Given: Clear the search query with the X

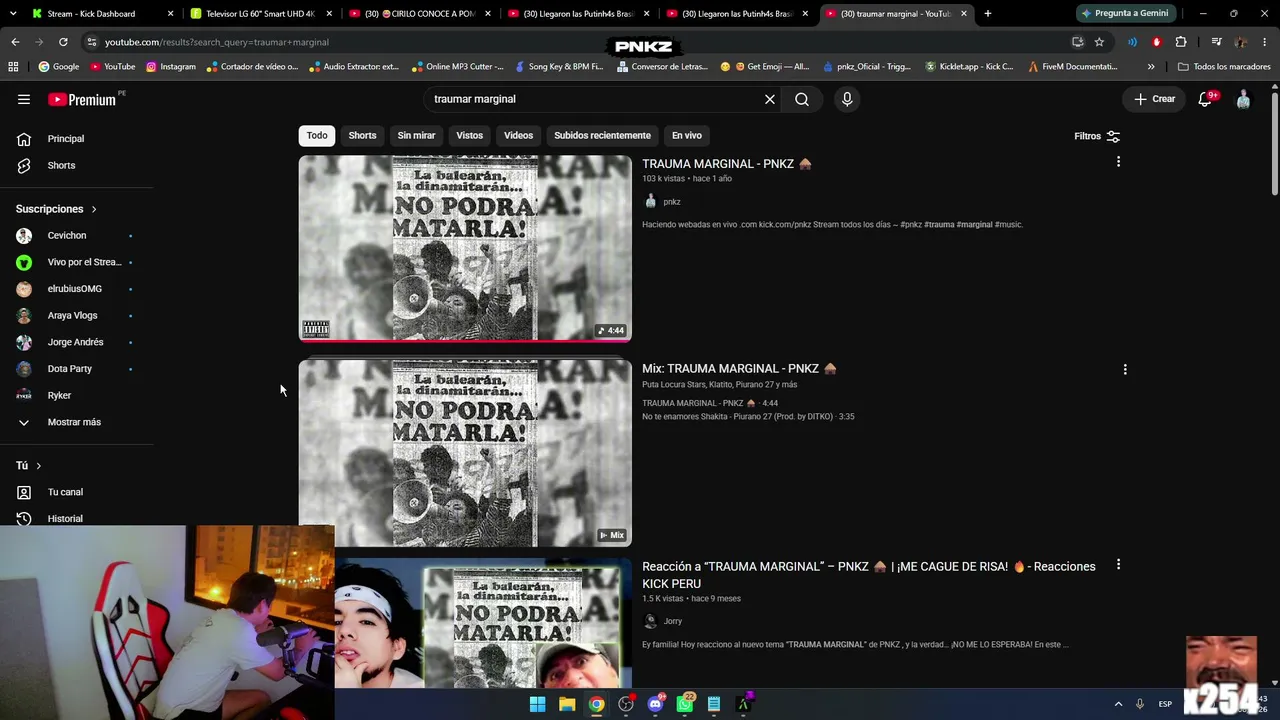Looking at the screenshot, I should tap(770, 99).
